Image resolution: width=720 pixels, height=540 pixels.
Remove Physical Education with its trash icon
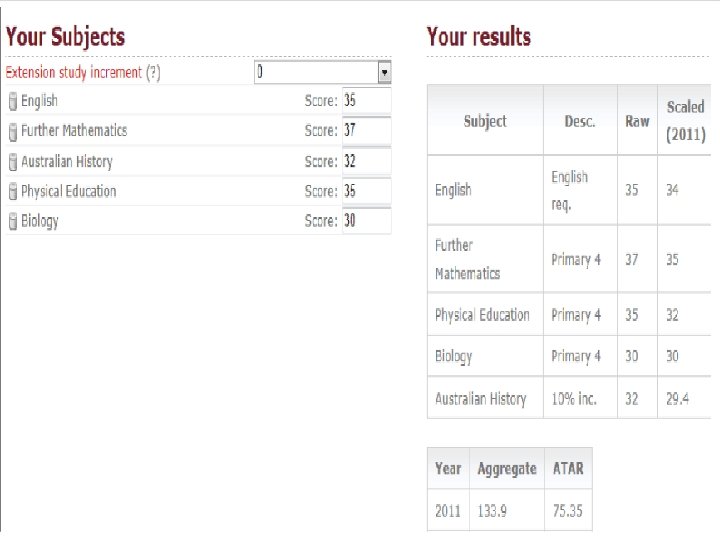pyautogui.click(x=12, y=192)
